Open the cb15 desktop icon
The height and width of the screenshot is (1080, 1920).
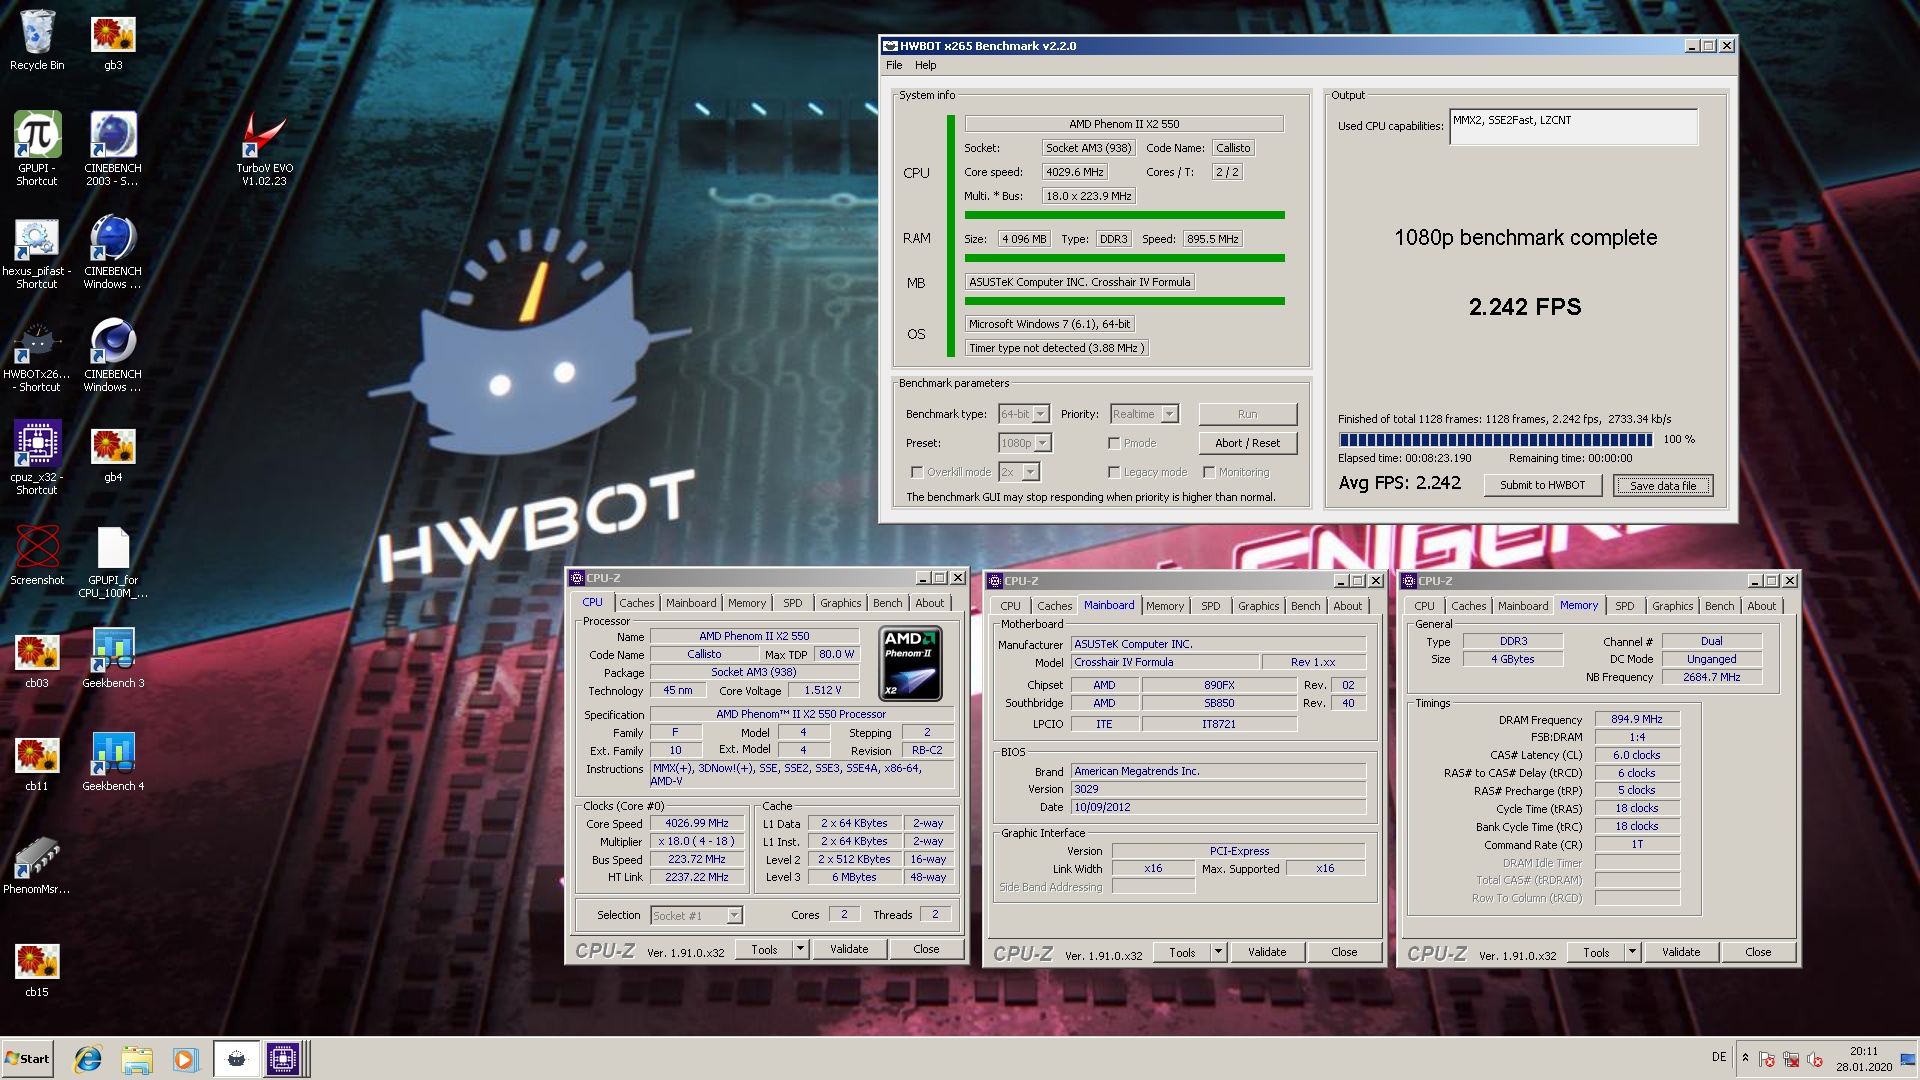pyautogui.click(x=37, y=970)
